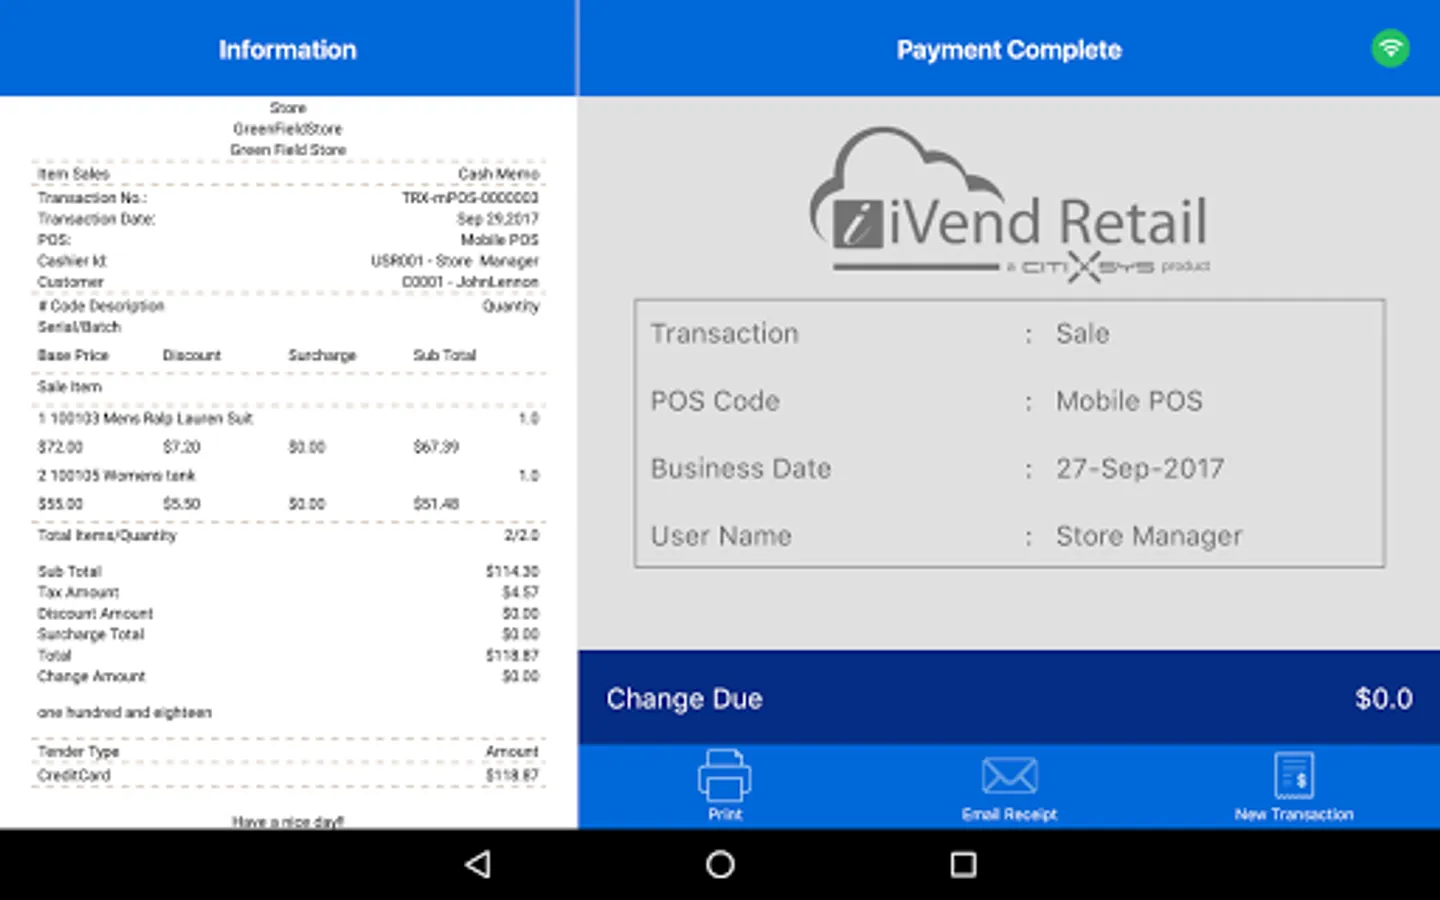Tap the Print receipt printer icon
Image resolution: width=1440 pixels, height=900 pixels.
[724, 776]
